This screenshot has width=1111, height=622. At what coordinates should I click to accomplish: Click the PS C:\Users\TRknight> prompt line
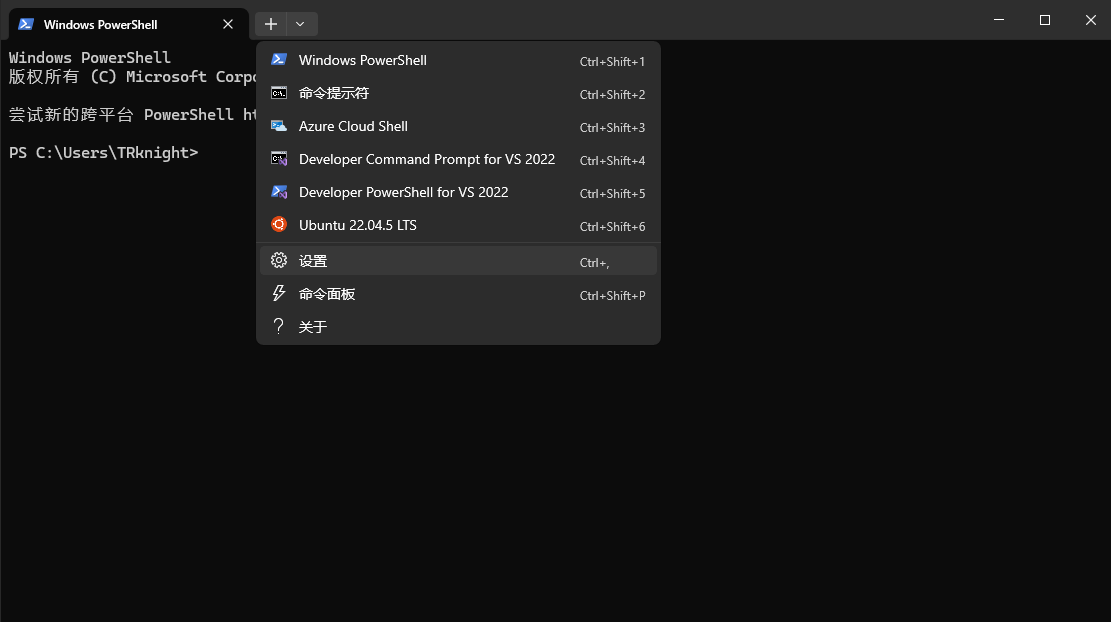pos(104,153)
